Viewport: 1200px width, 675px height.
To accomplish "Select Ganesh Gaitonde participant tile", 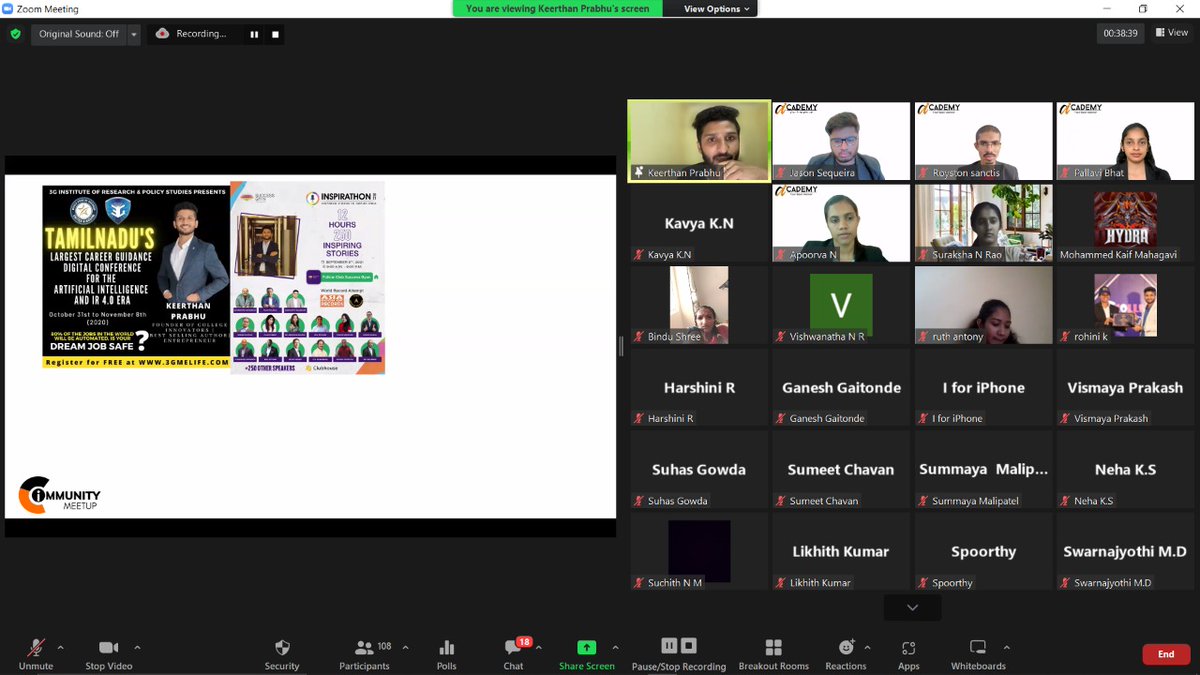I will coord(841,387).
